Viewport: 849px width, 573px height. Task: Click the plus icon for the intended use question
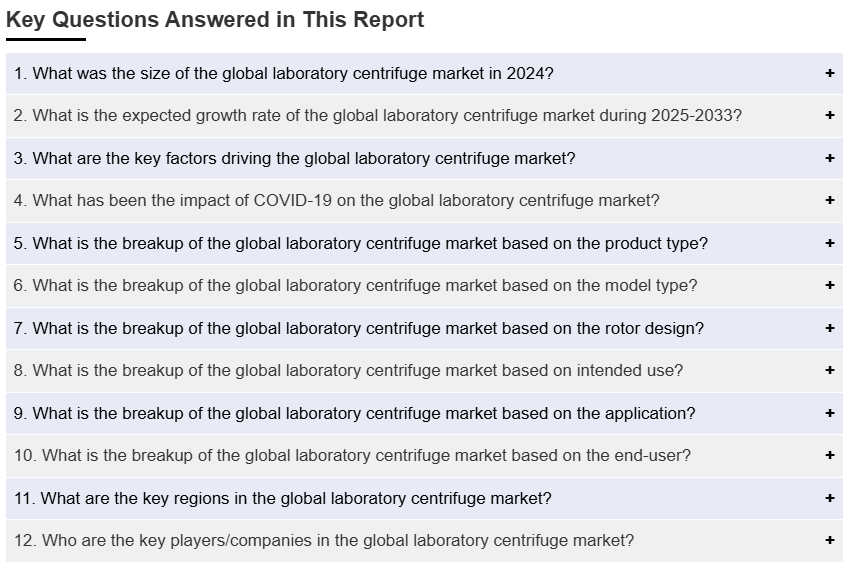click(x=830, y=370)
